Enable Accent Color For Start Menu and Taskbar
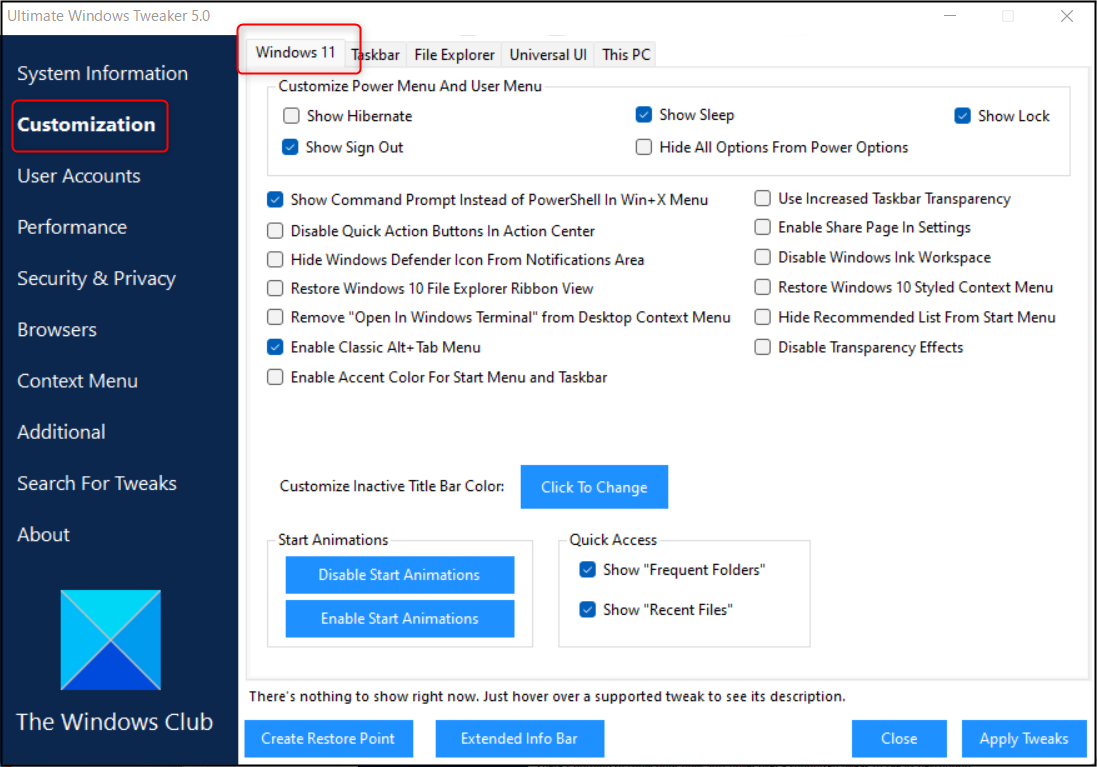Viewport: 1097px width, 767px height. click(275, 377)
